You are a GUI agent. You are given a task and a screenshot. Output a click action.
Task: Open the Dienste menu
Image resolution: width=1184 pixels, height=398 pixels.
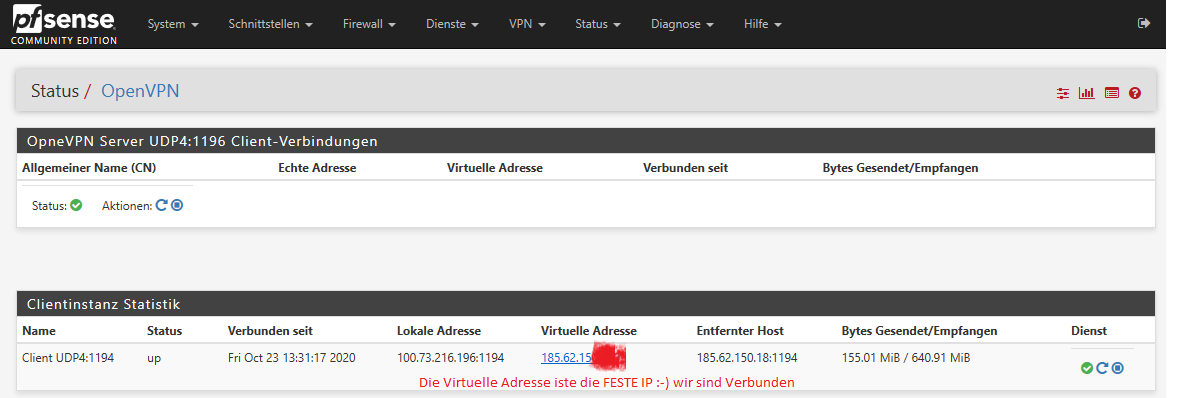(452, 24)
